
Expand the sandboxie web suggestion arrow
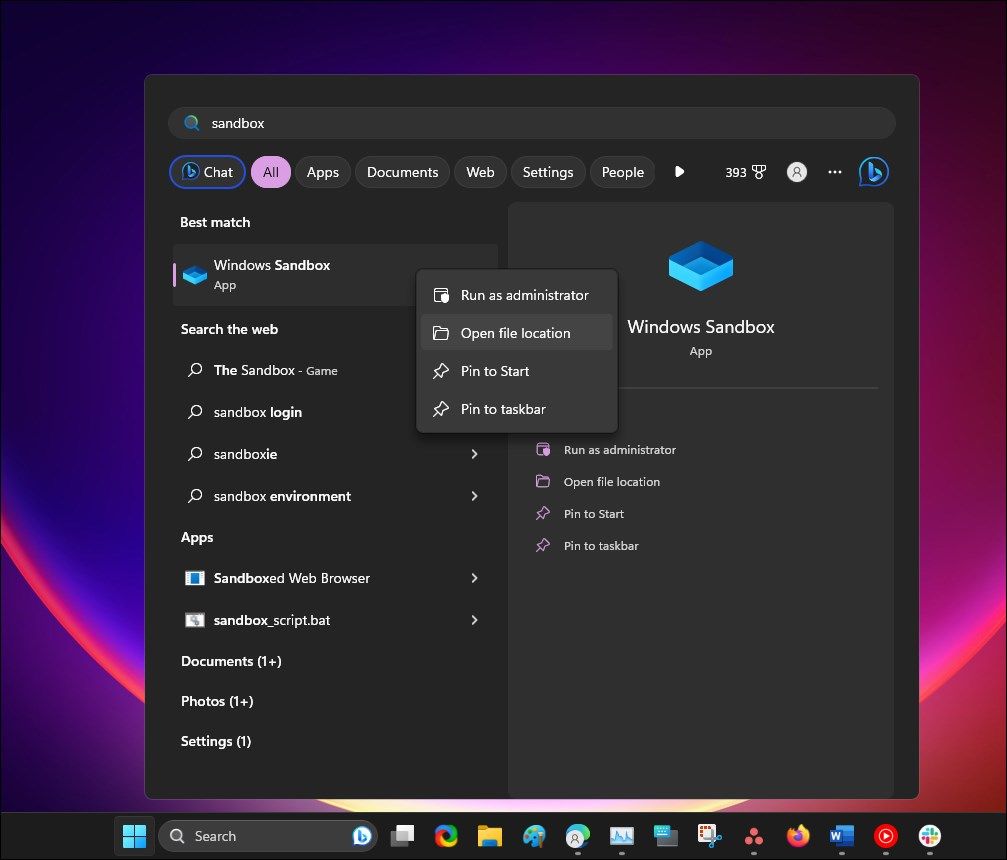(474, 454)
